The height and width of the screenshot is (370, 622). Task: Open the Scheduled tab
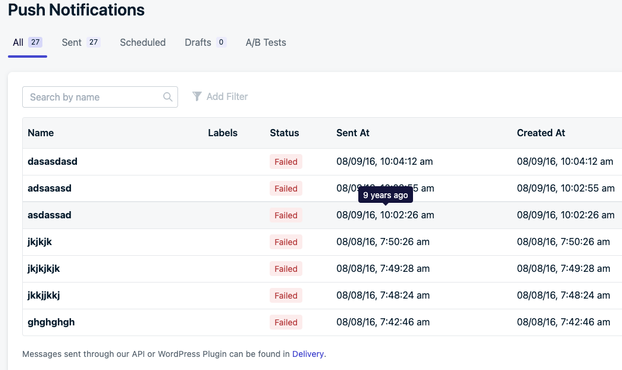tap(143, 42)
